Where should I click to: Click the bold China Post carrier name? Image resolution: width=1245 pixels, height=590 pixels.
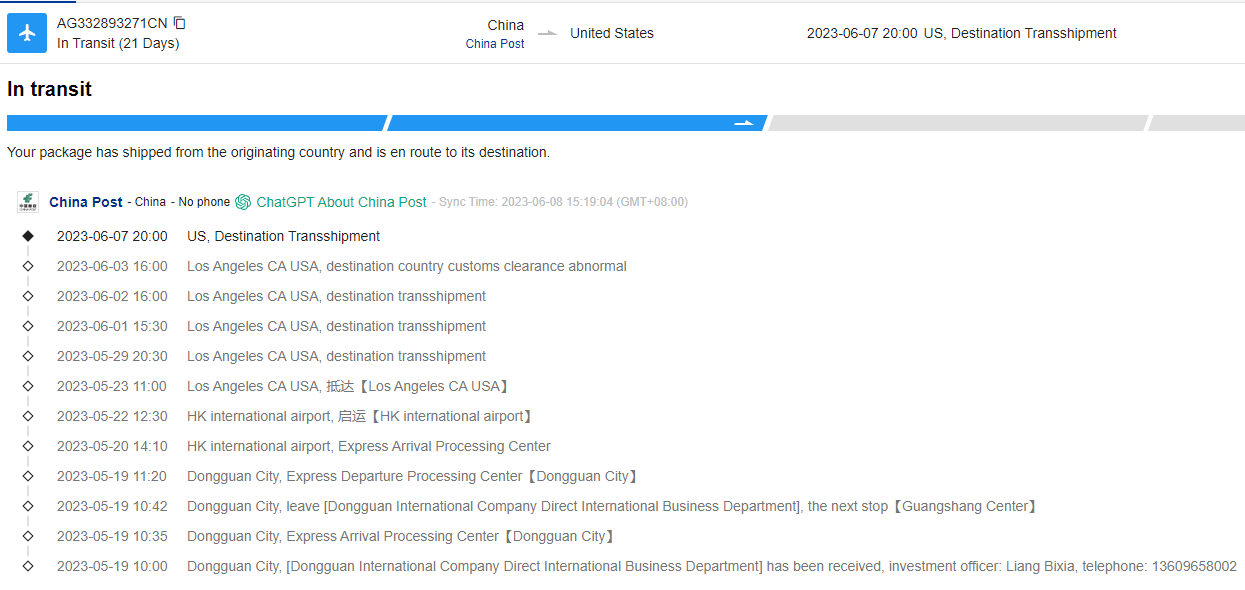tap(86, 202)
